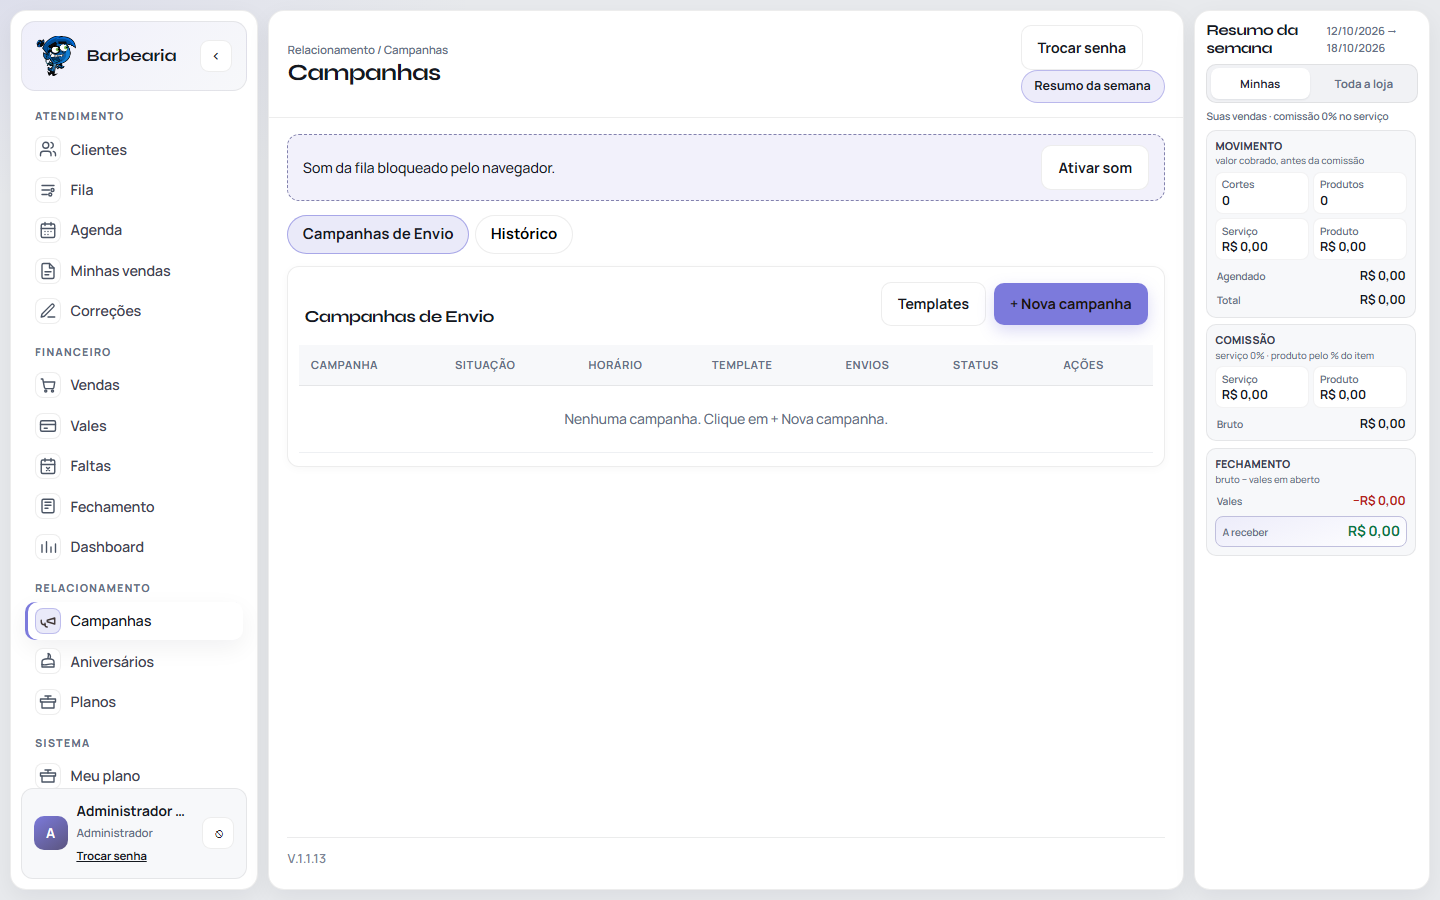Click the AÇÕES column header

coord(1083,365)
